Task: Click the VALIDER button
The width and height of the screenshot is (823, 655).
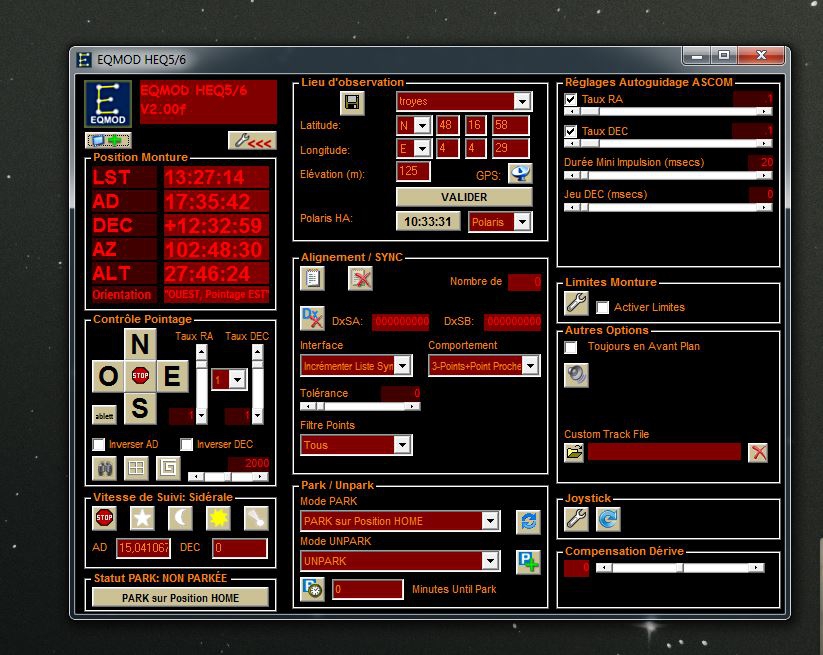Action: (x=464, y=197)
